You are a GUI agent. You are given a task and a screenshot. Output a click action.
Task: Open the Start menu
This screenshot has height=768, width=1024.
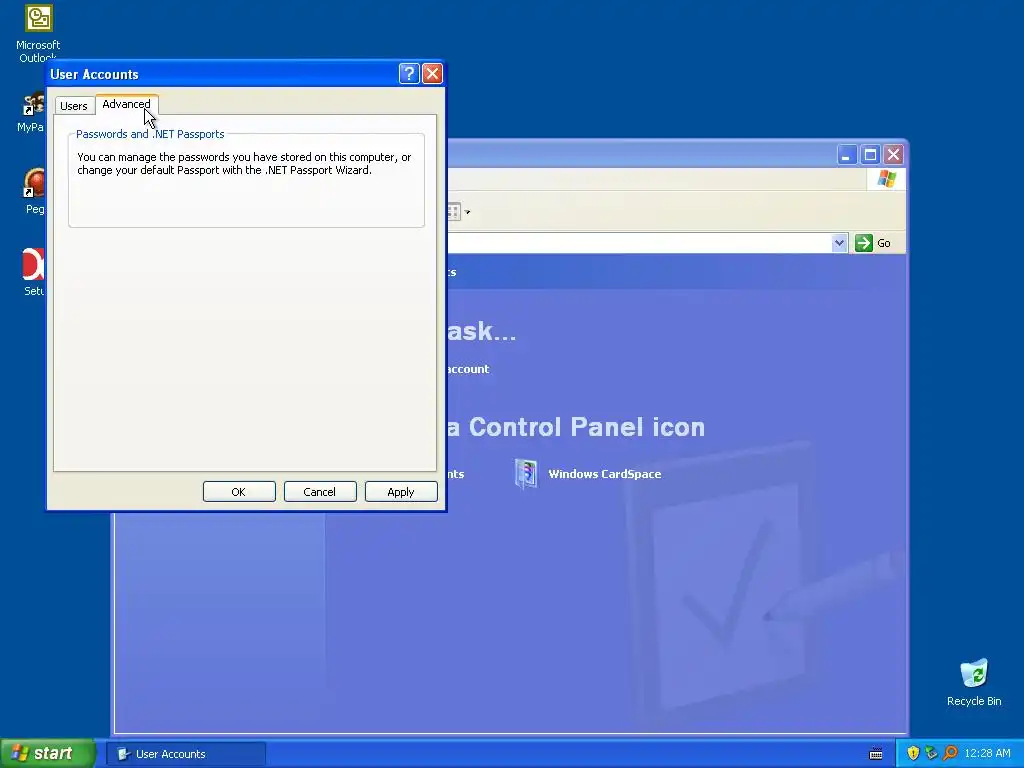coord(48,754)
